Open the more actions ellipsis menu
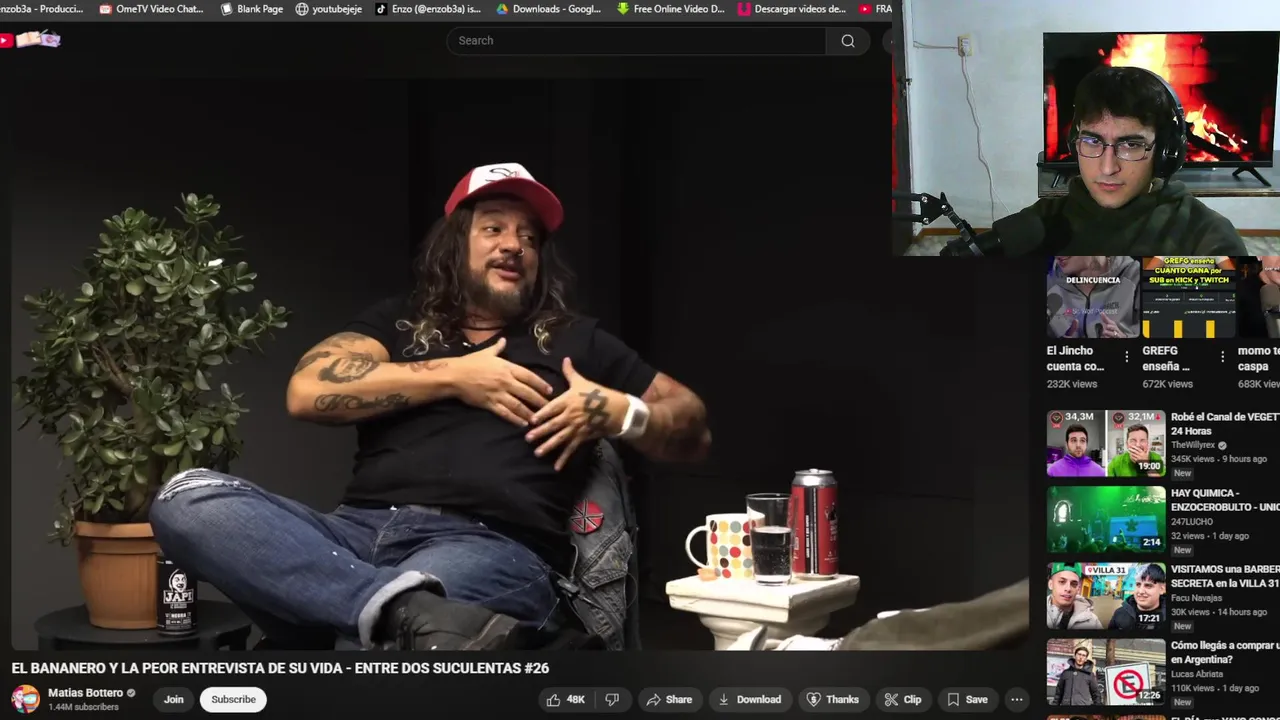The image size is (1280, 720). click(x=1017, y=699)
